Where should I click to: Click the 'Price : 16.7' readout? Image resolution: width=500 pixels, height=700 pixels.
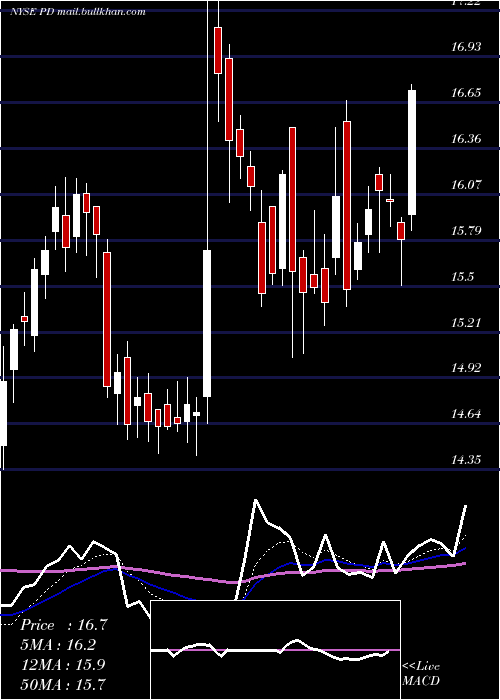coord(64,625)
